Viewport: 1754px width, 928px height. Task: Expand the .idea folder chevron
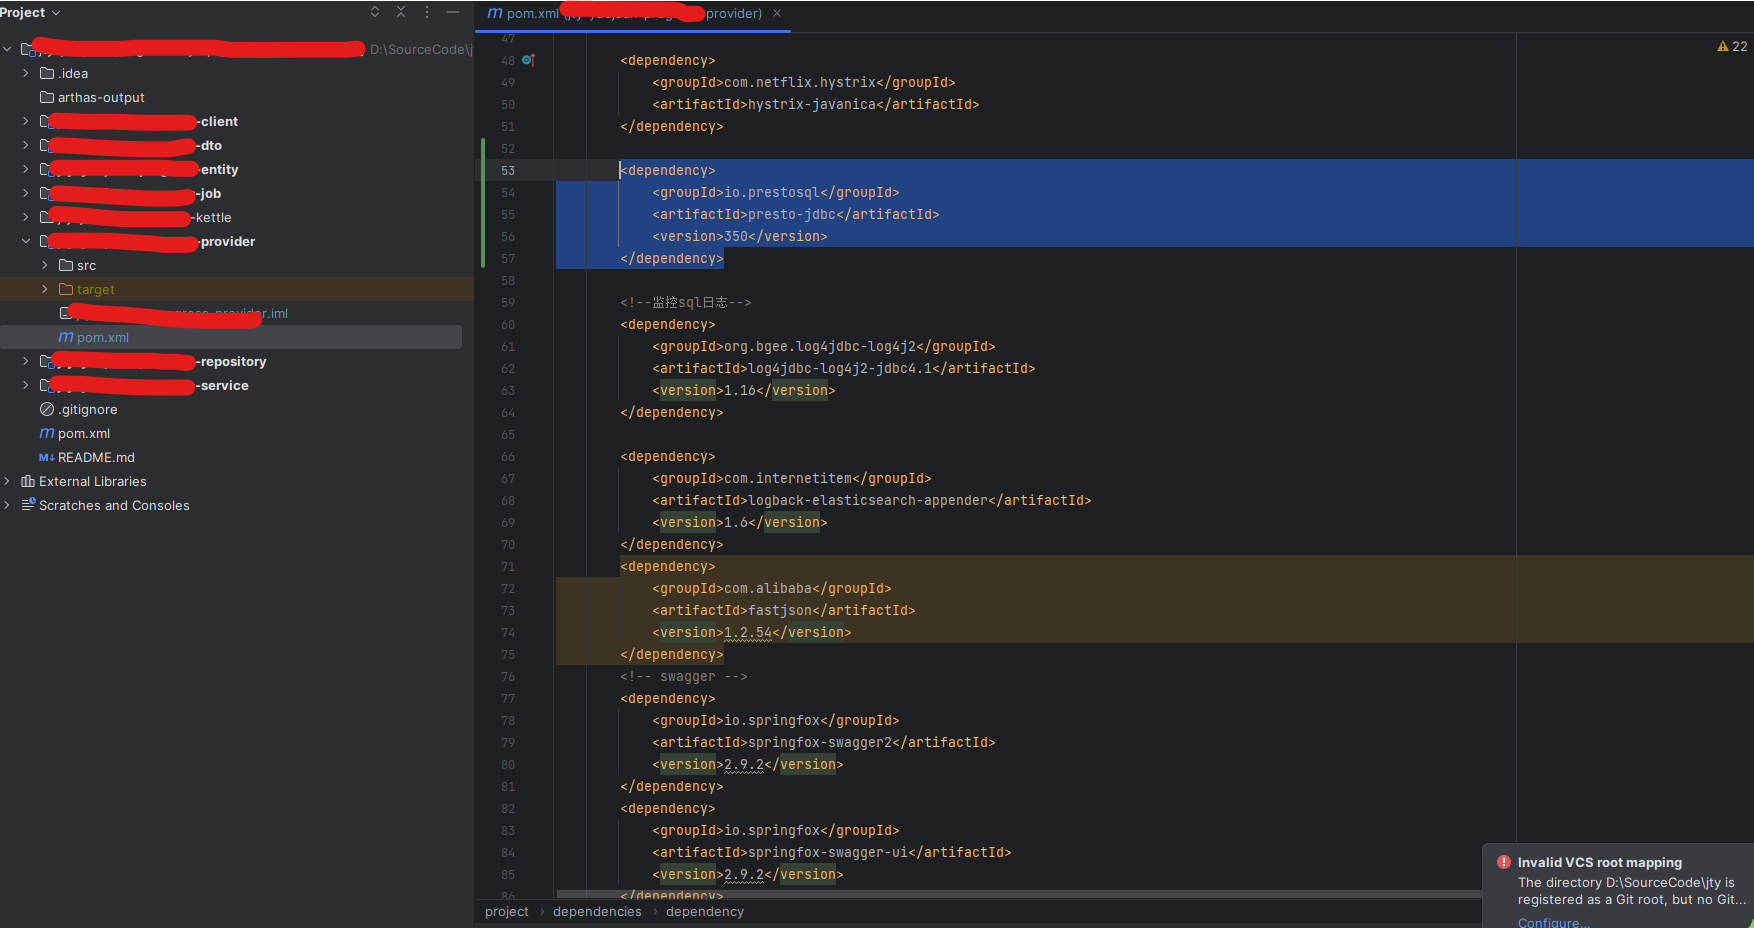[26, 73]
